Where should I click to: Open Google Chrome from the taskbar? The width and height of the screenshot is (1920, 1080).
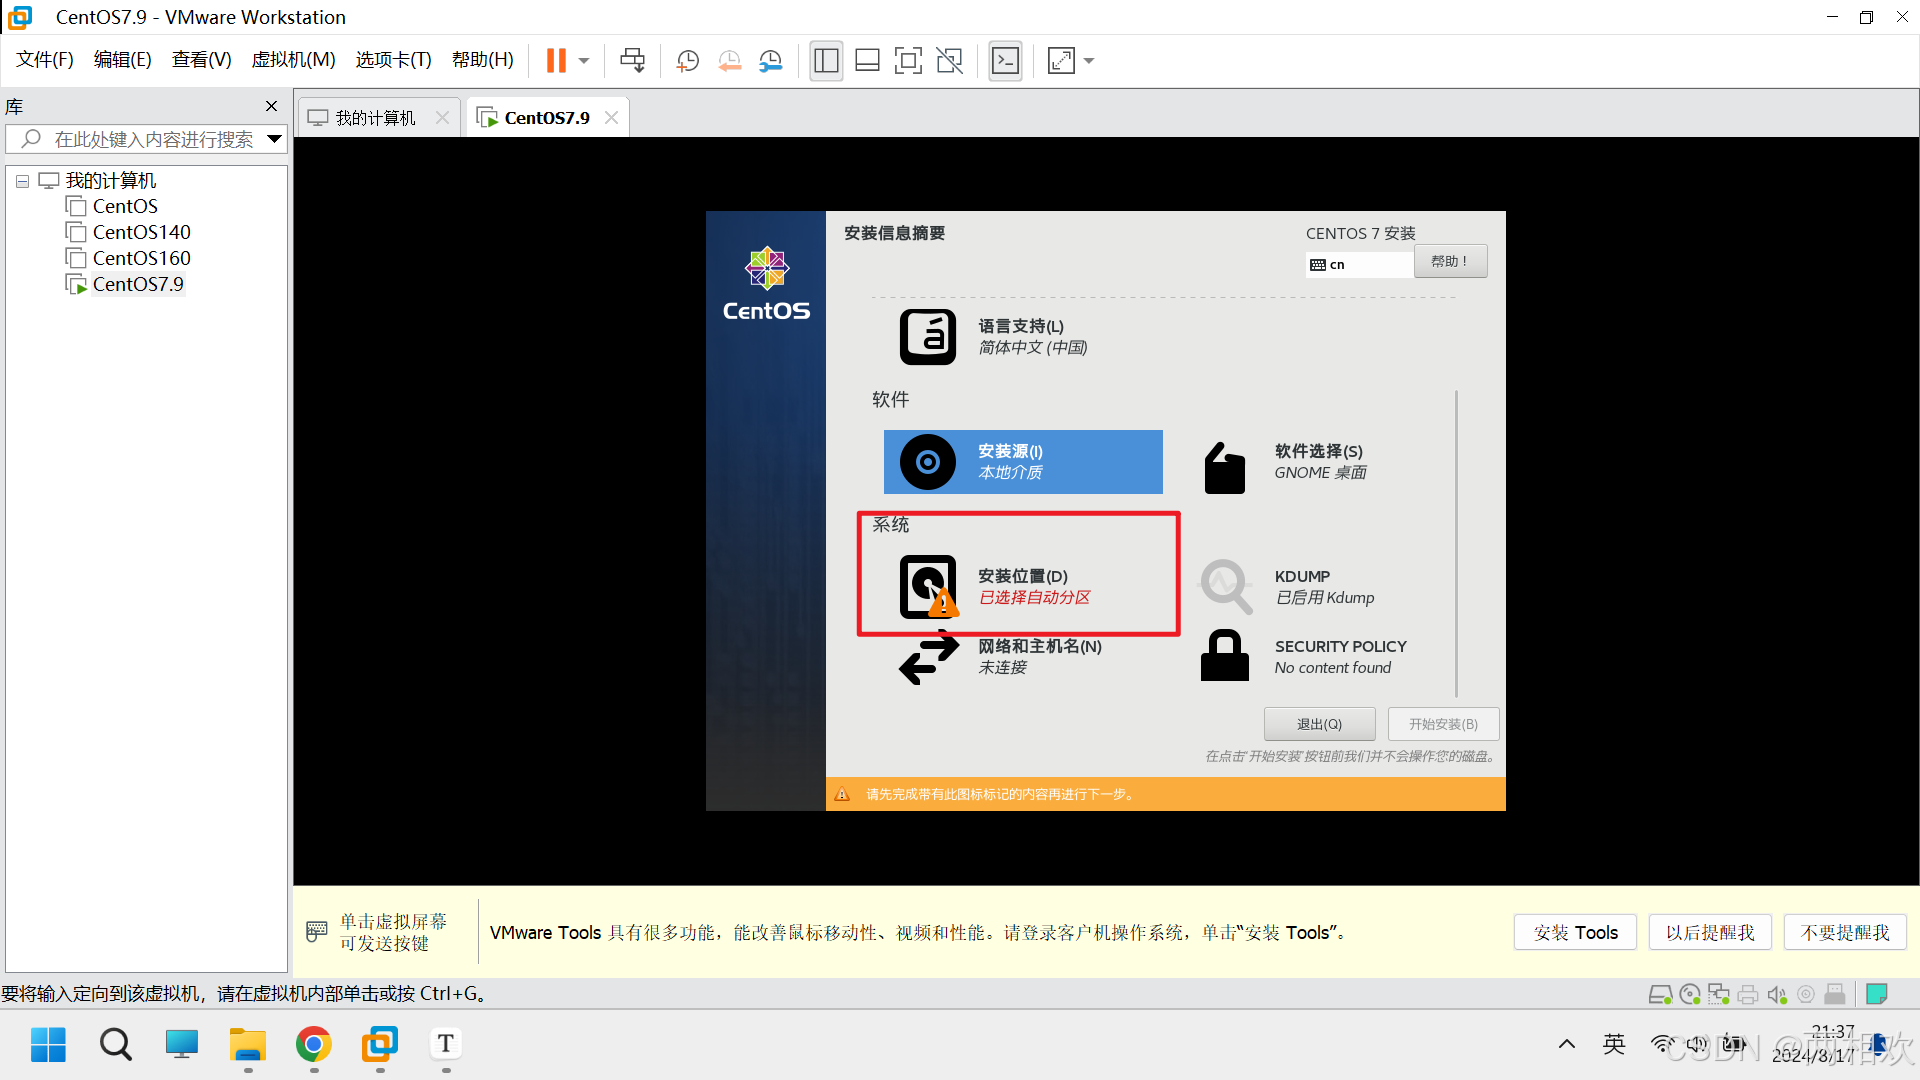tap(314, 1045)
